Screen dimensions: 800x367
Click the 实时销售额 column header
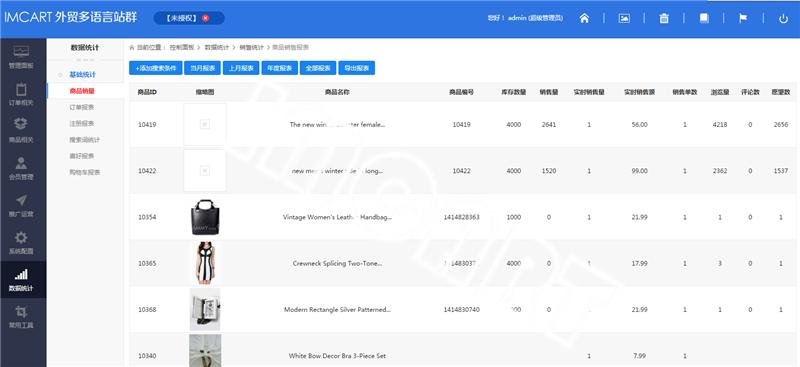click(639, 92)
